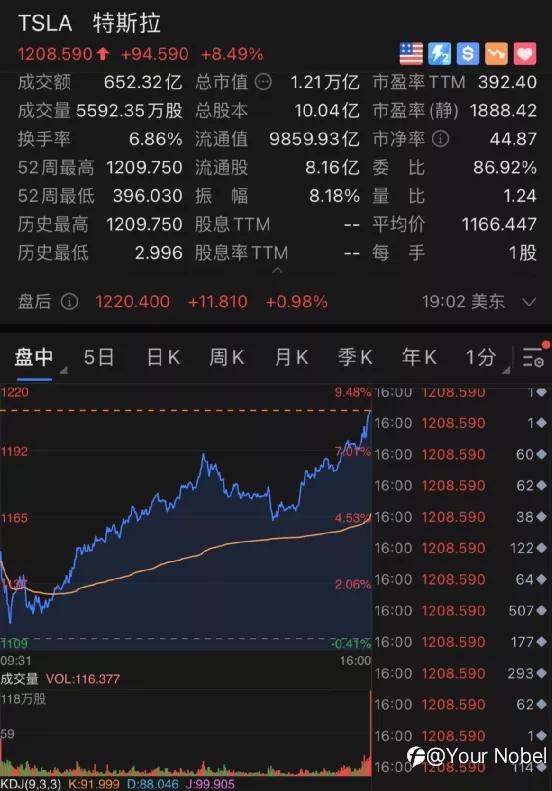Tap the 流通值 value 9859.93亿
The image size is (552, 791).
pos(314,139)
